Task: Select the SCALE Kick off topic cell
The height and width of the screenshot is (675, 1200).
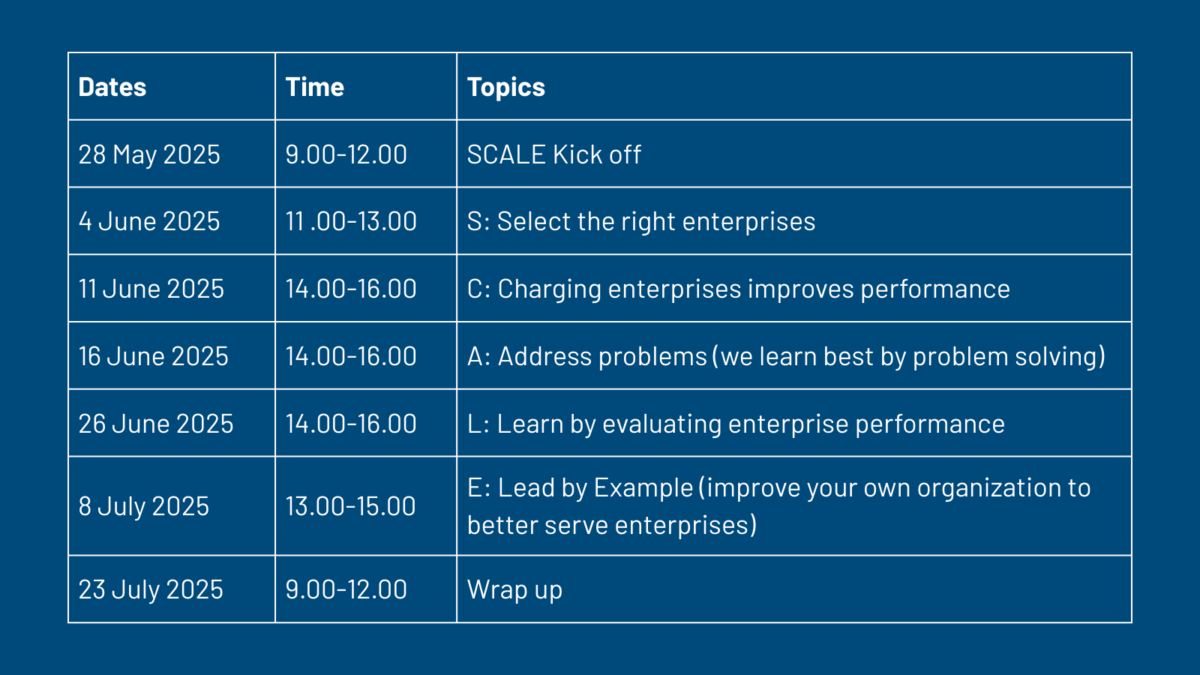Action: (794, 154)
